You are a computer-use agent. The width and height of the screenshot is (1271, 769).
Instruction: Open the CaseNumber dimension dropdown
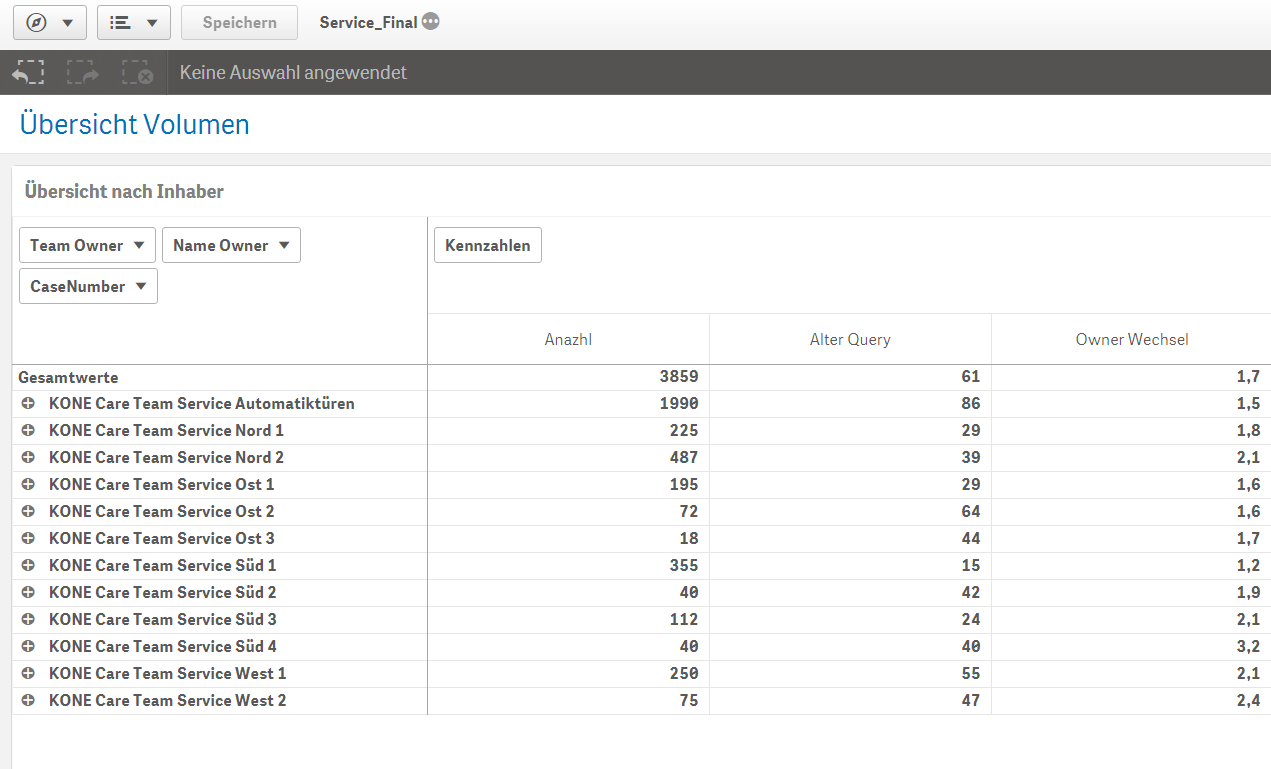[x=88, y=286]
